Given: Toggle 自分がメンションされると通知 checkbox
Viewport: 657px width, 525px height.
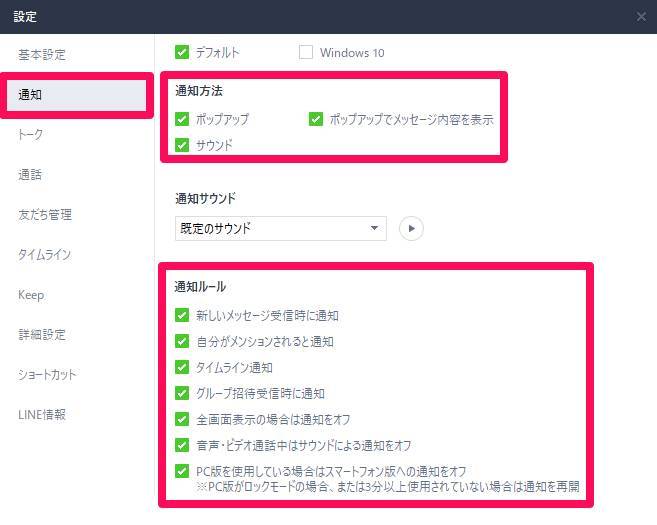Looking at the screenshot, I should 182,341.
